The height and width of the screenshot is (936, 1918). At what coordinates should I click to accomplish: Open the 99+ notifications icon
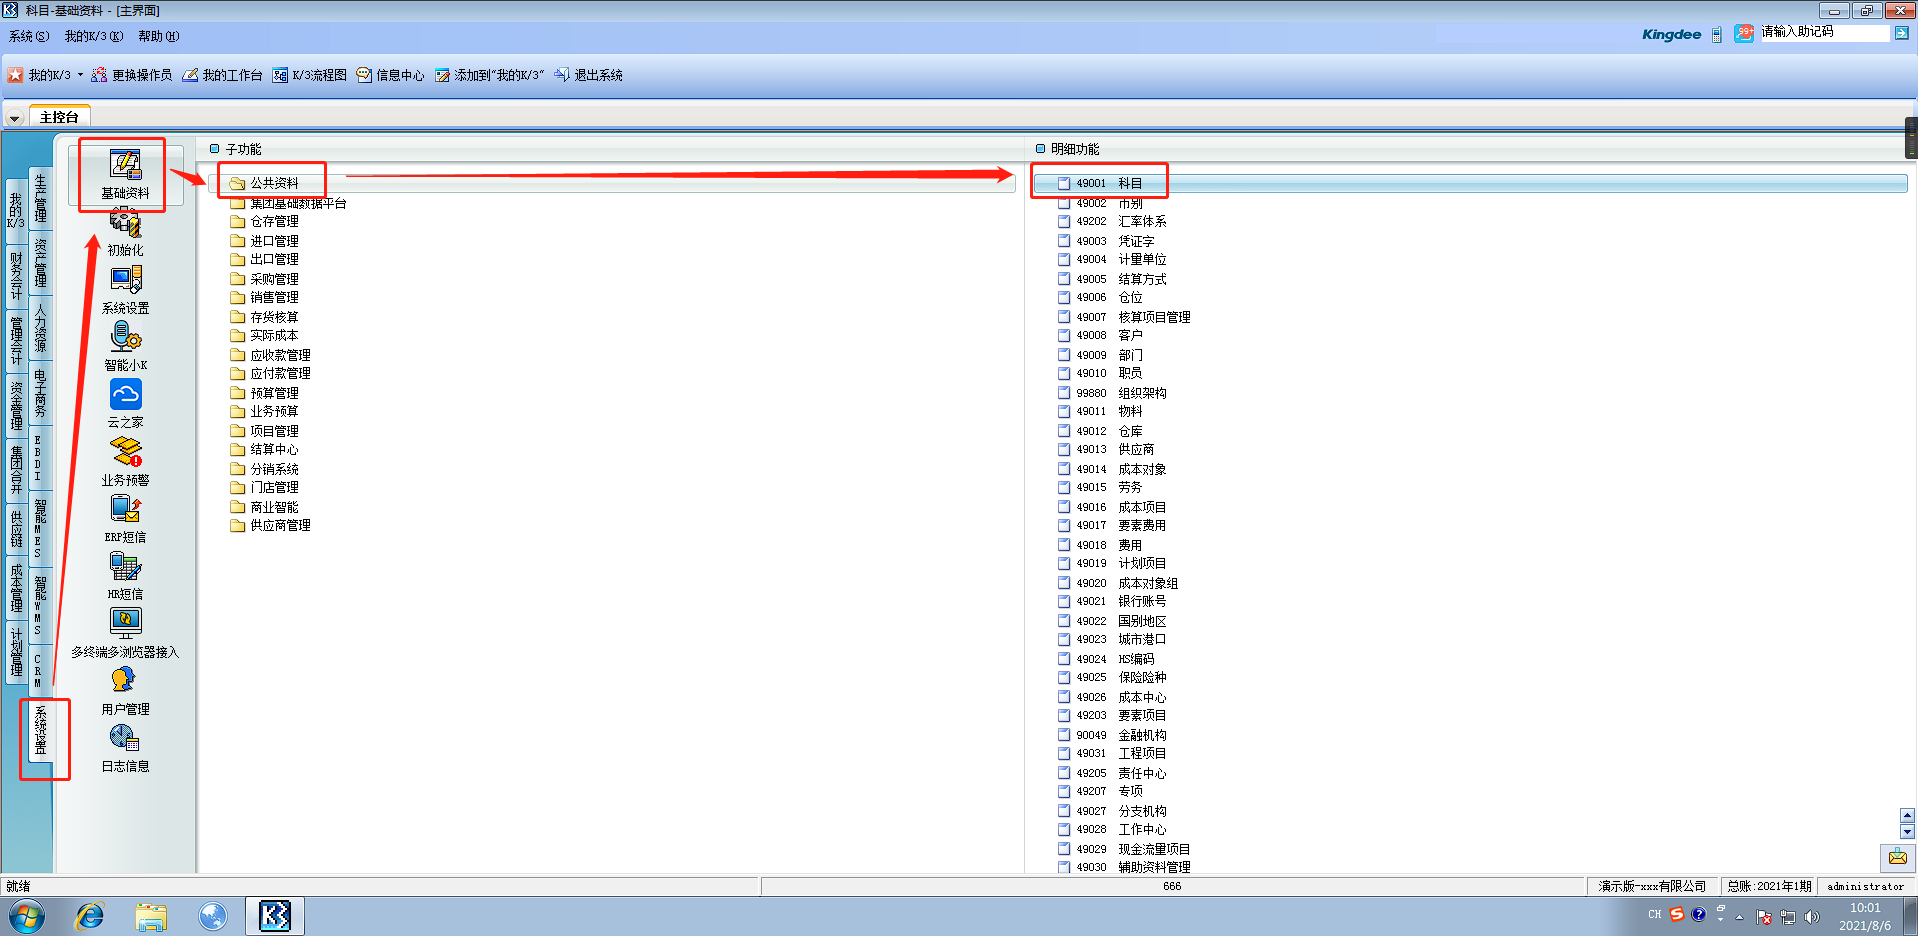tap(1744, 33)
